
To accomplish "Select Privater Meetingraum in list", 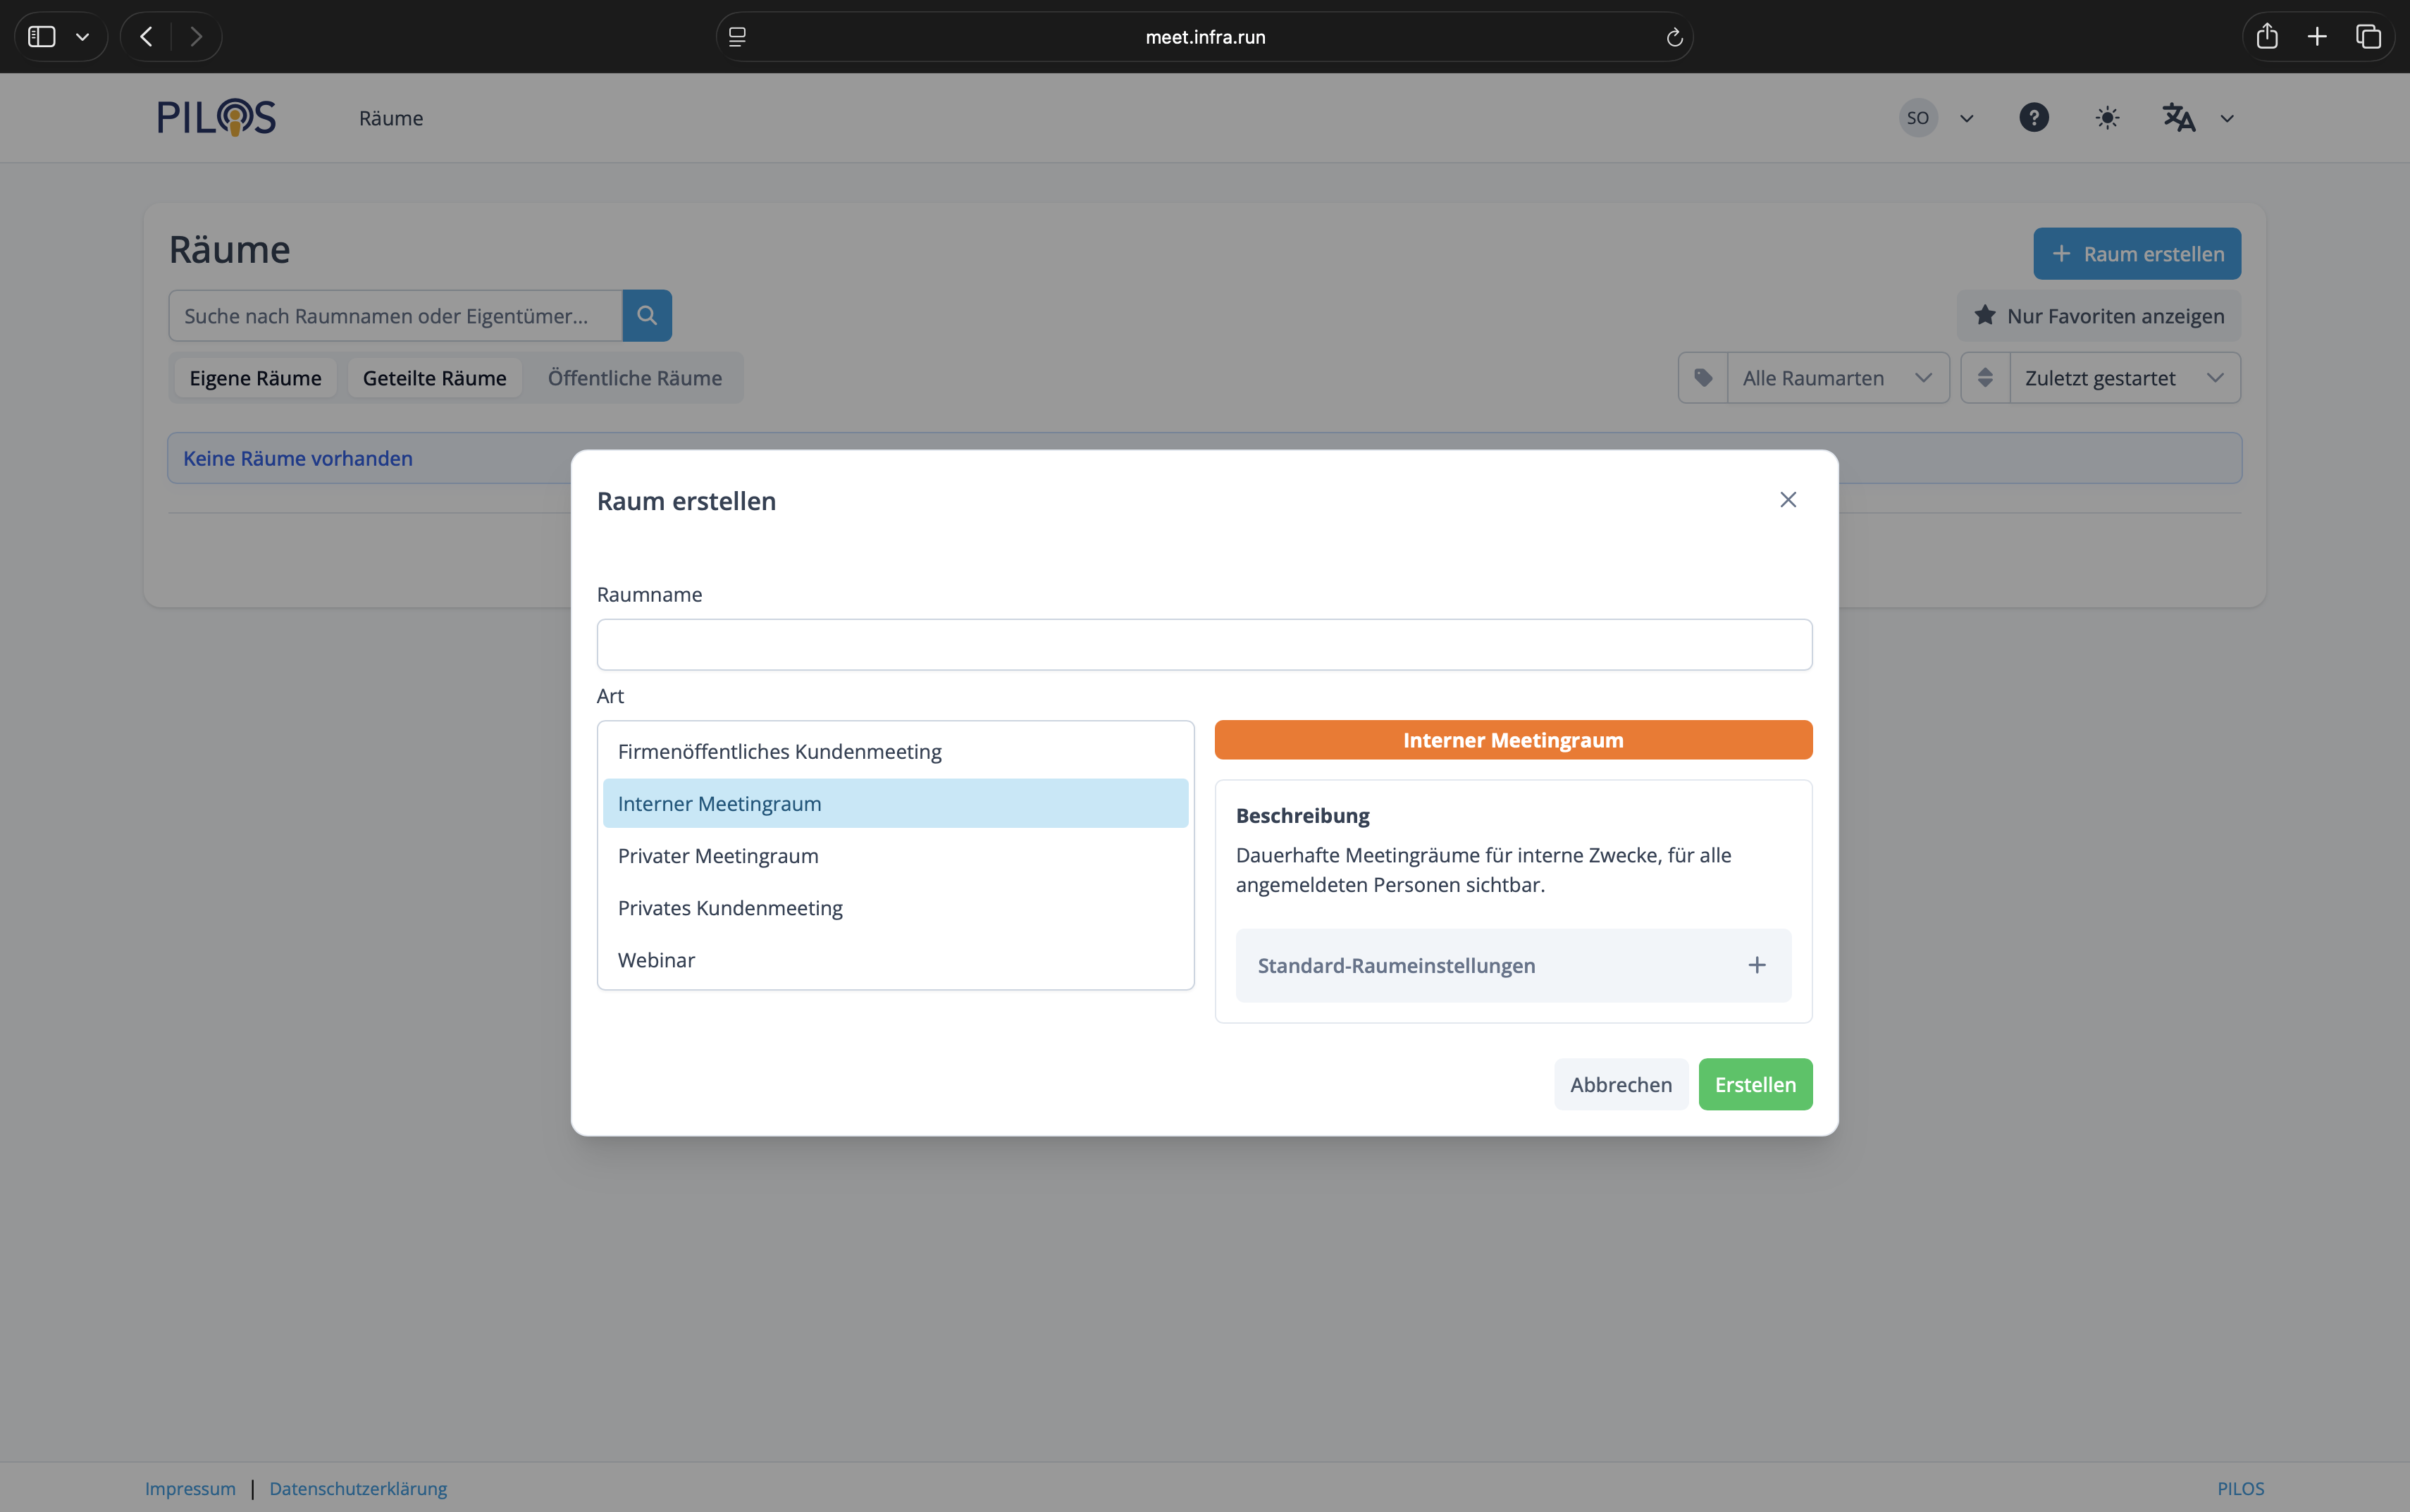I will [x=718, y=856].
